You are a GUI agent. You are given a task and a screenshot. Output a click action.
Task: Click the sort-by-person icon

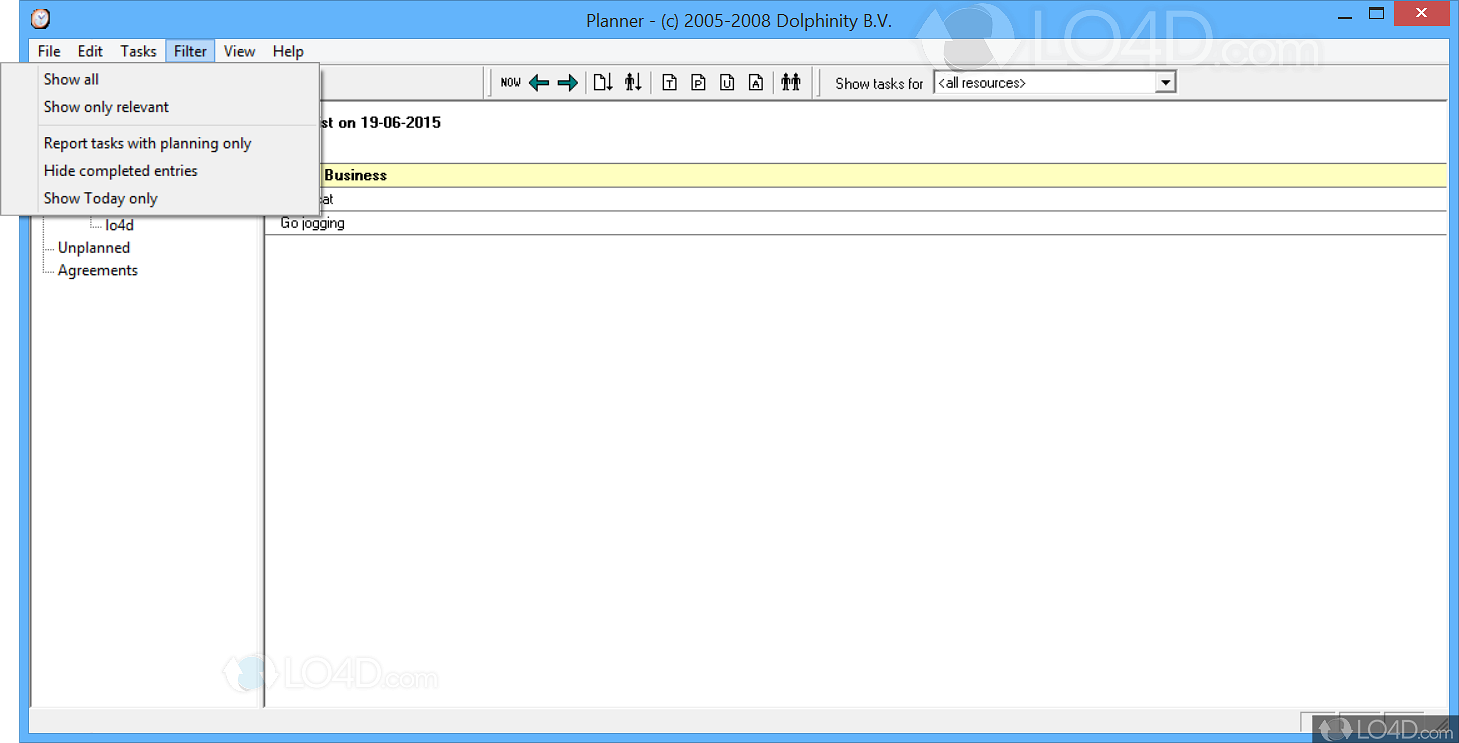click(632, 82)
